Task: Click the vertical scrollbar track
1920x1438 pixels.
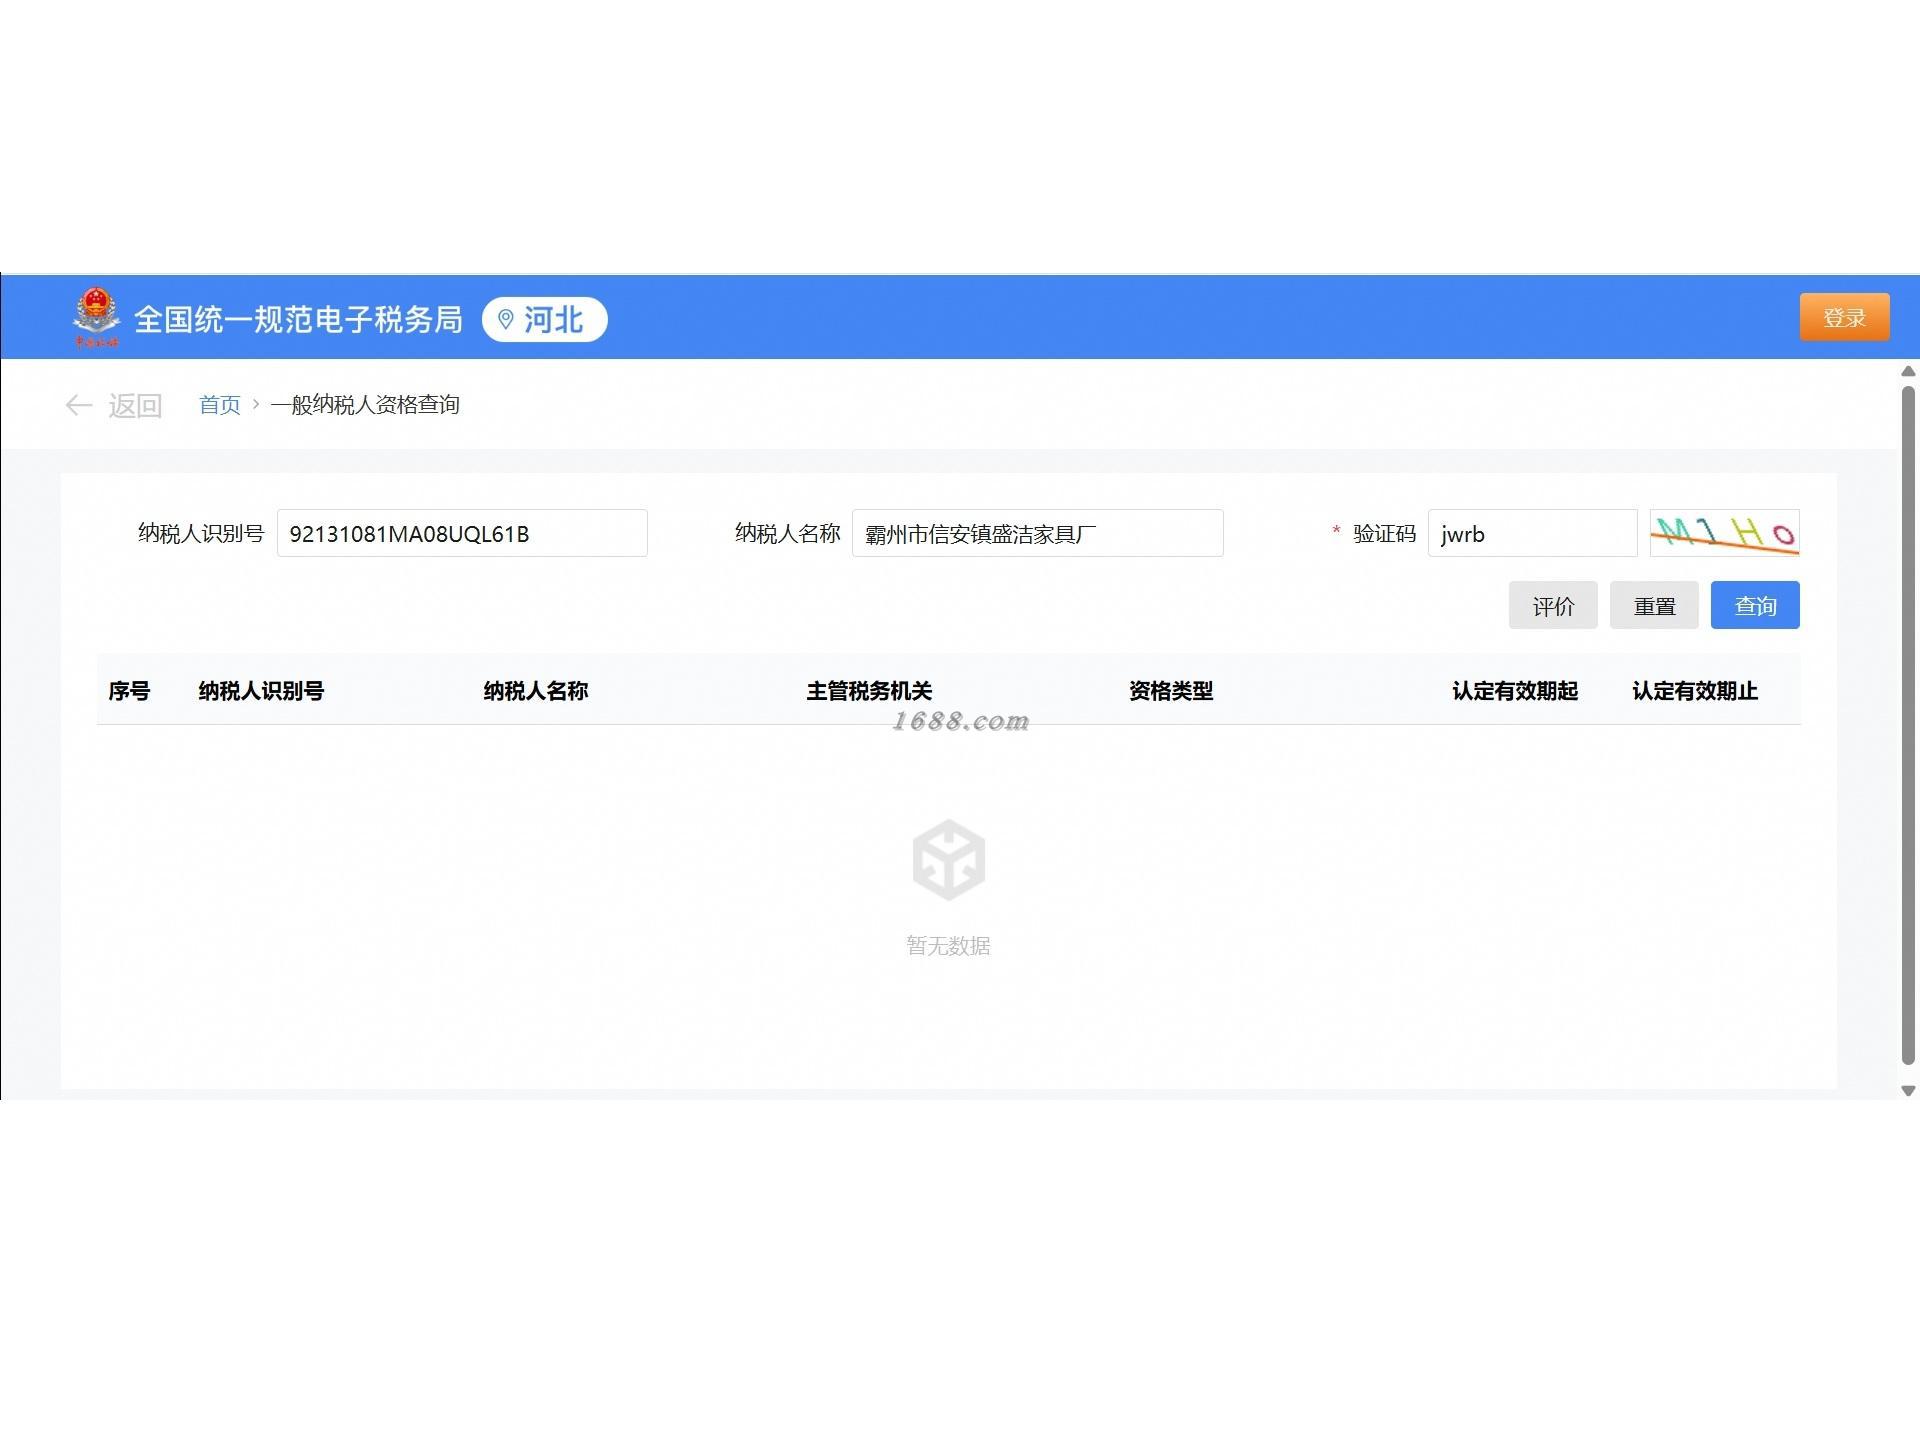Action: 1908,725
